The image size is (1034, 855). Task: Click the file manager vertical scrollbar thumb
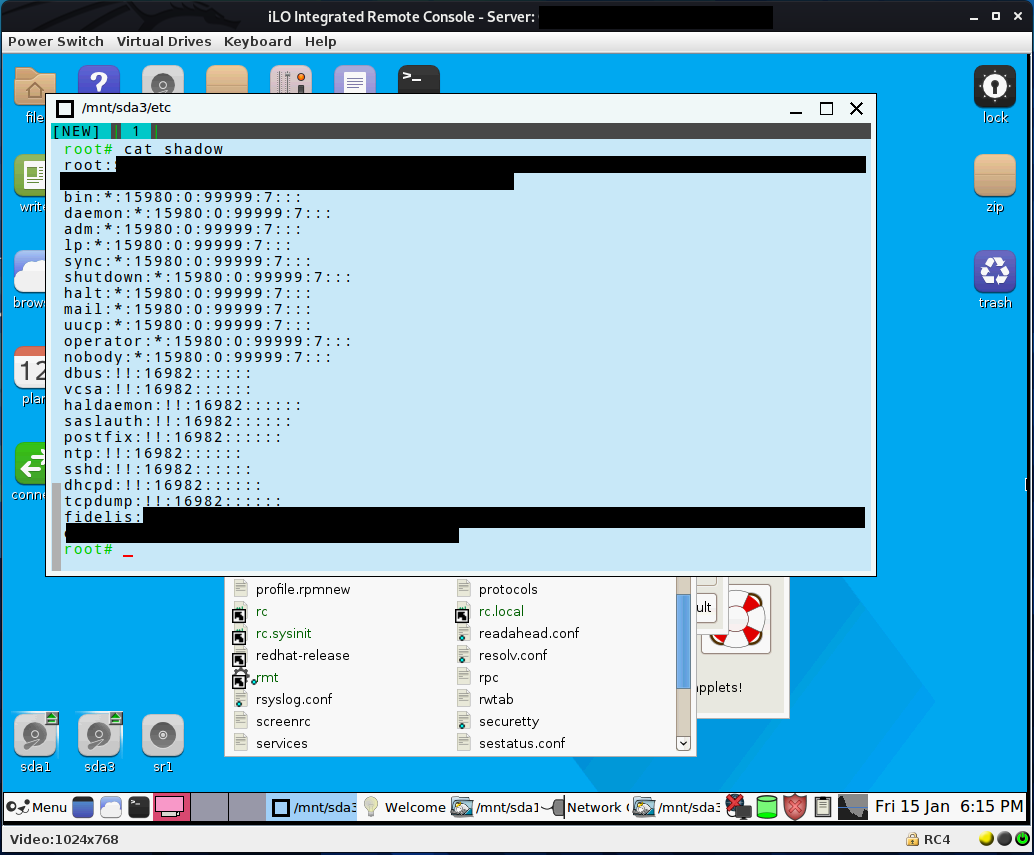683,639
